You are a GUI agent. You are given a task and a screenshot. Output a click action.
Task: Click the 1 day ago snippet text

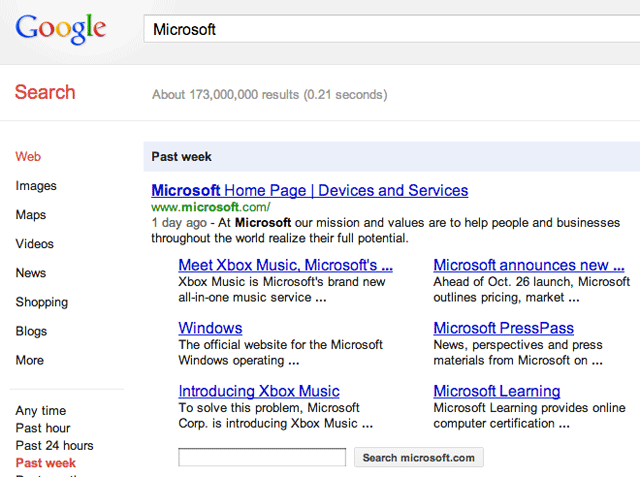tap(179, 223)
